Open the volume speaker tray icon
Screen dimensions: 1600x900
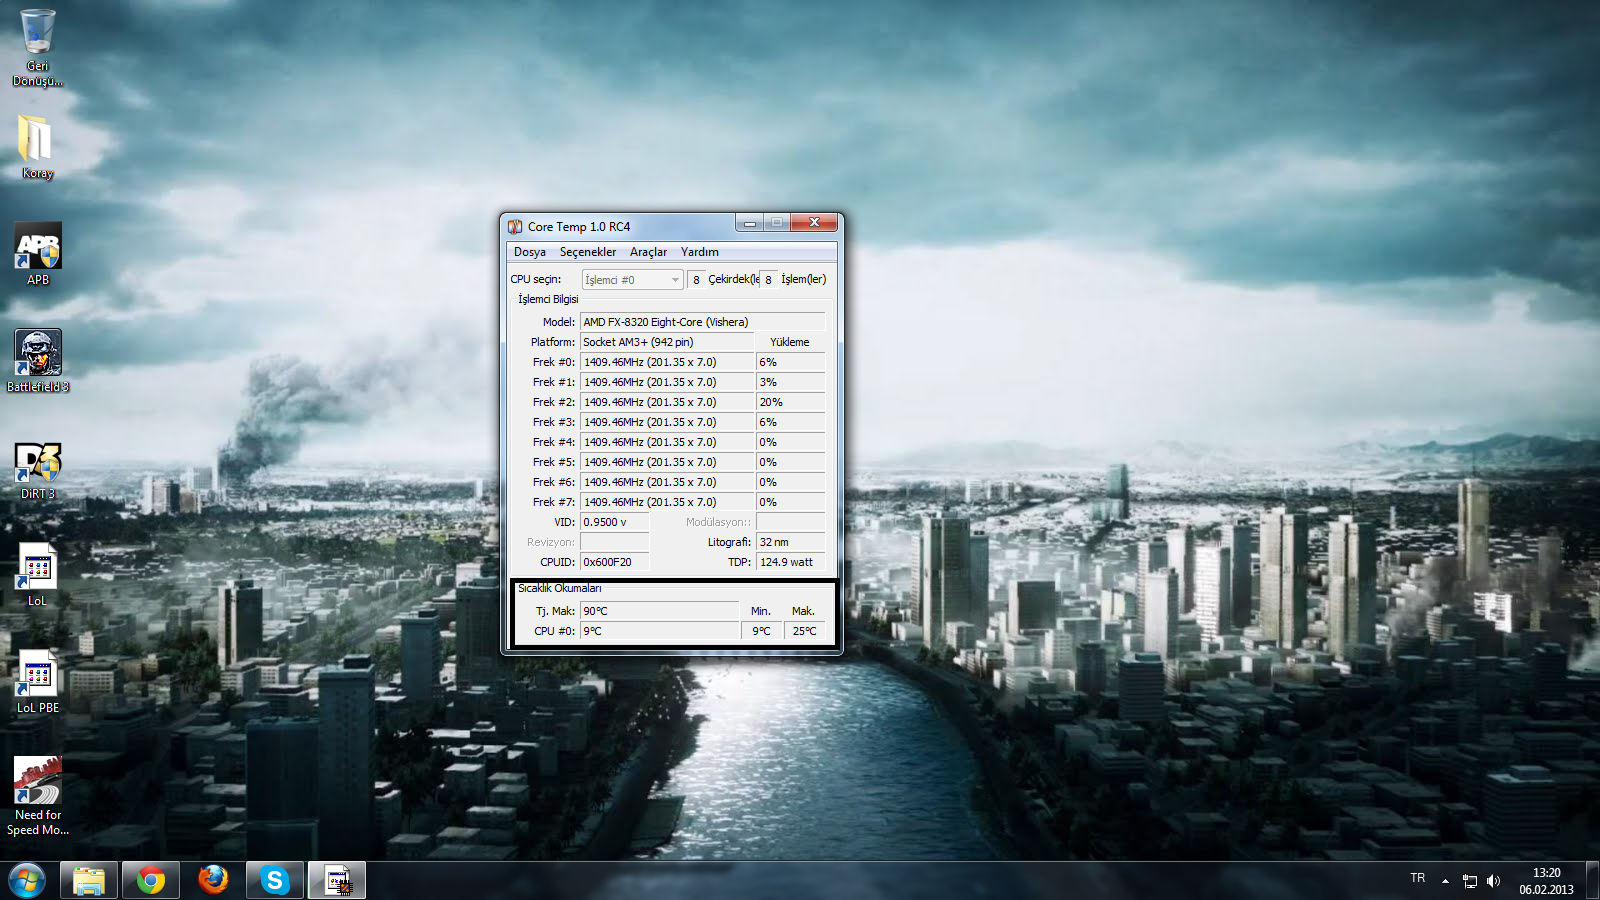coord(1493,881)
